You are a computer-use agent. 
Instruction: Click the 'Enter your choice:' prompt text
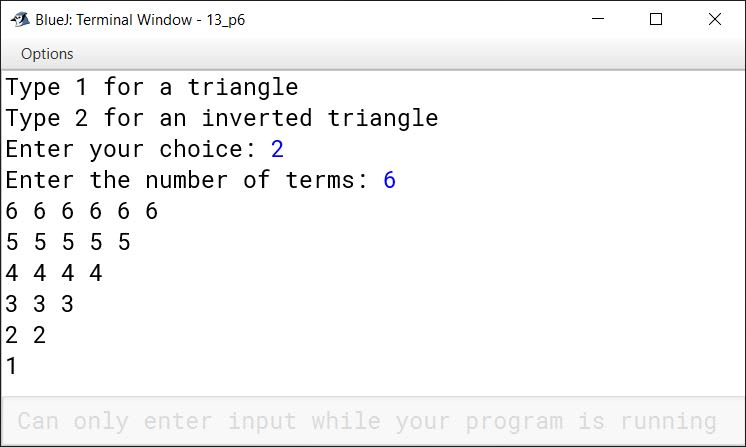(131, 149)
